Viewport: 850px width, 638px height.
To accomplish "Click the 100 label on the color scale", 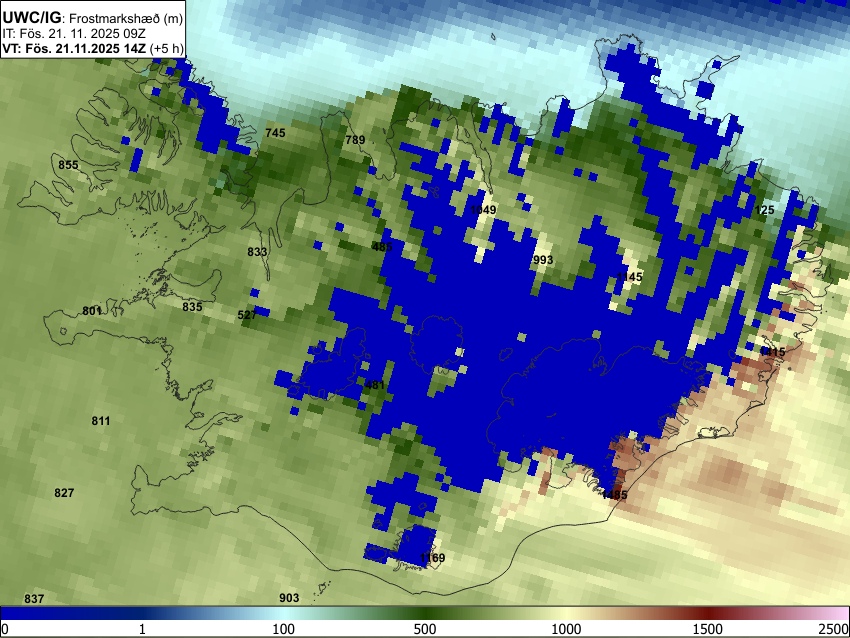I will click(x=283, y=629).
